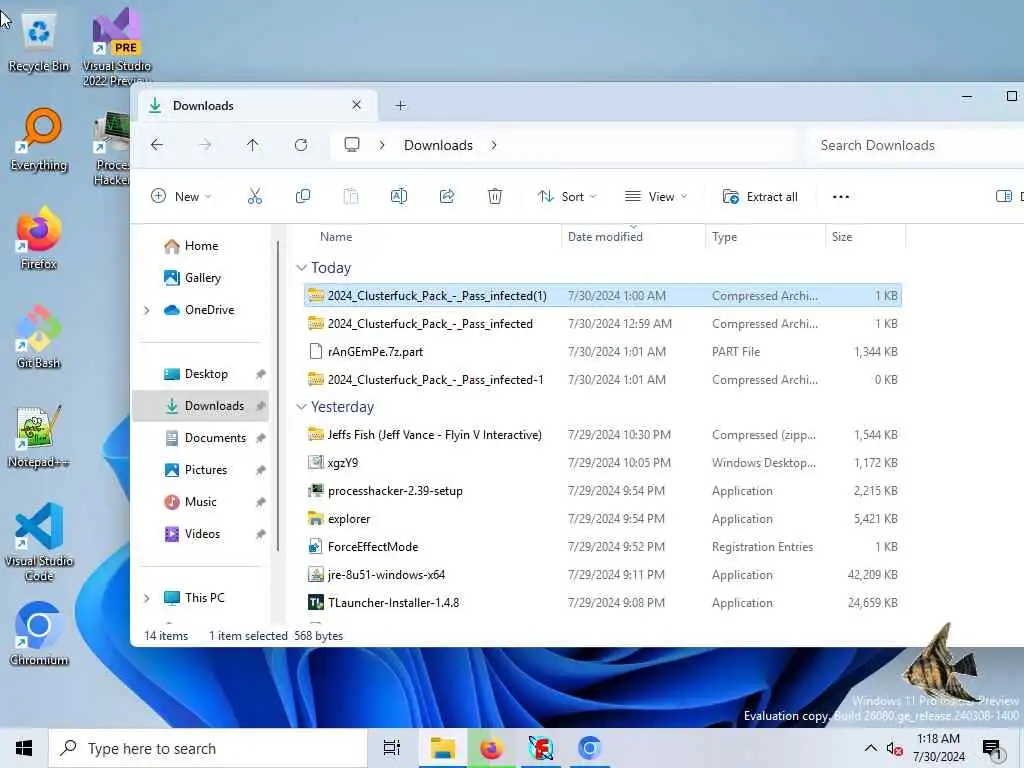Open Notepad++ desktop shortcut
Image resolution: width=1024 pixels, height=768 pixels.
pos(39,437)
